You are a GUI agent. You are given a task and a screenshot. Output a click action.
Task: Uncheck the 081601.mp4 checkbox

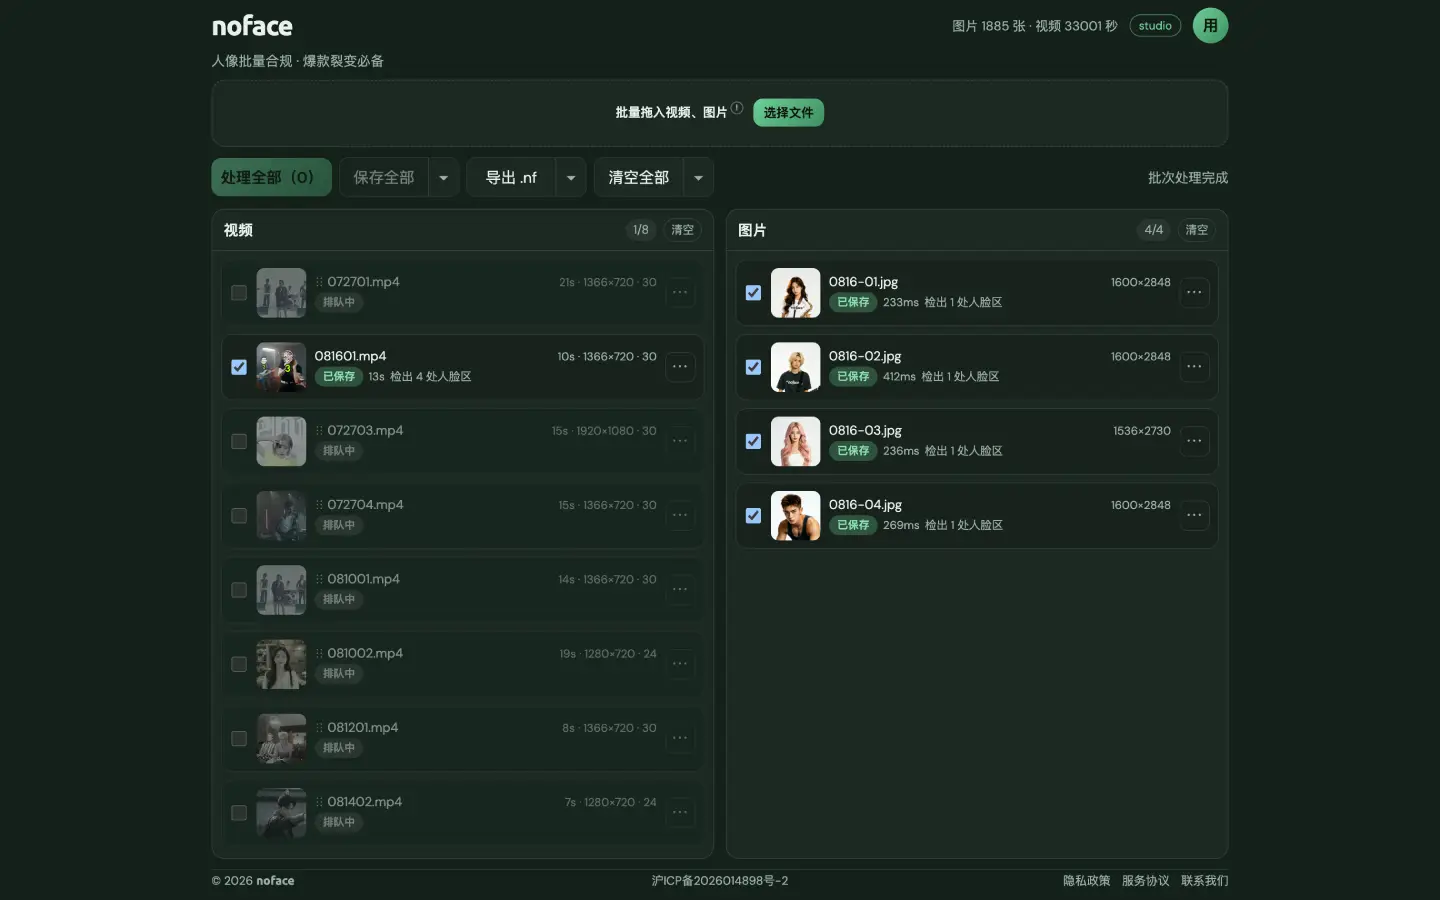click(x=239, y=367)
